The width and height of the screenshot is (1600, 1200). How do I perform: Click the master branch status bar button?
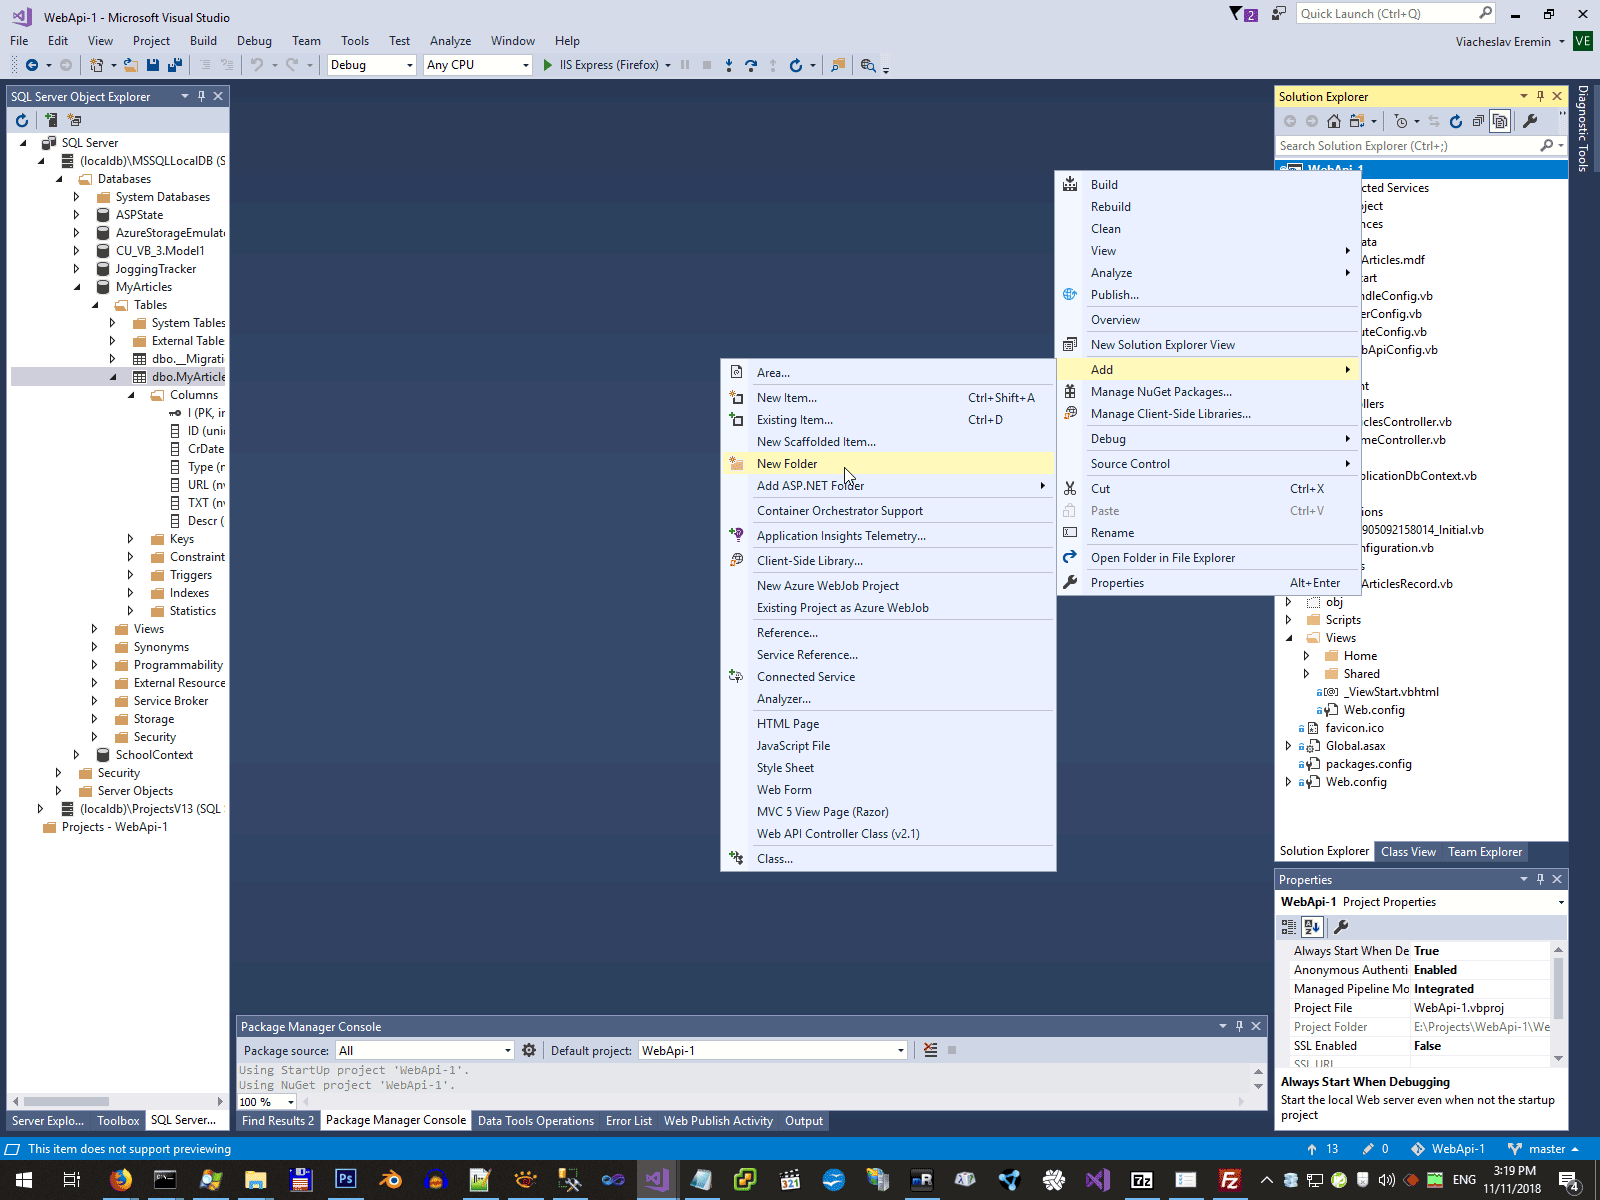[1543, 1149]
